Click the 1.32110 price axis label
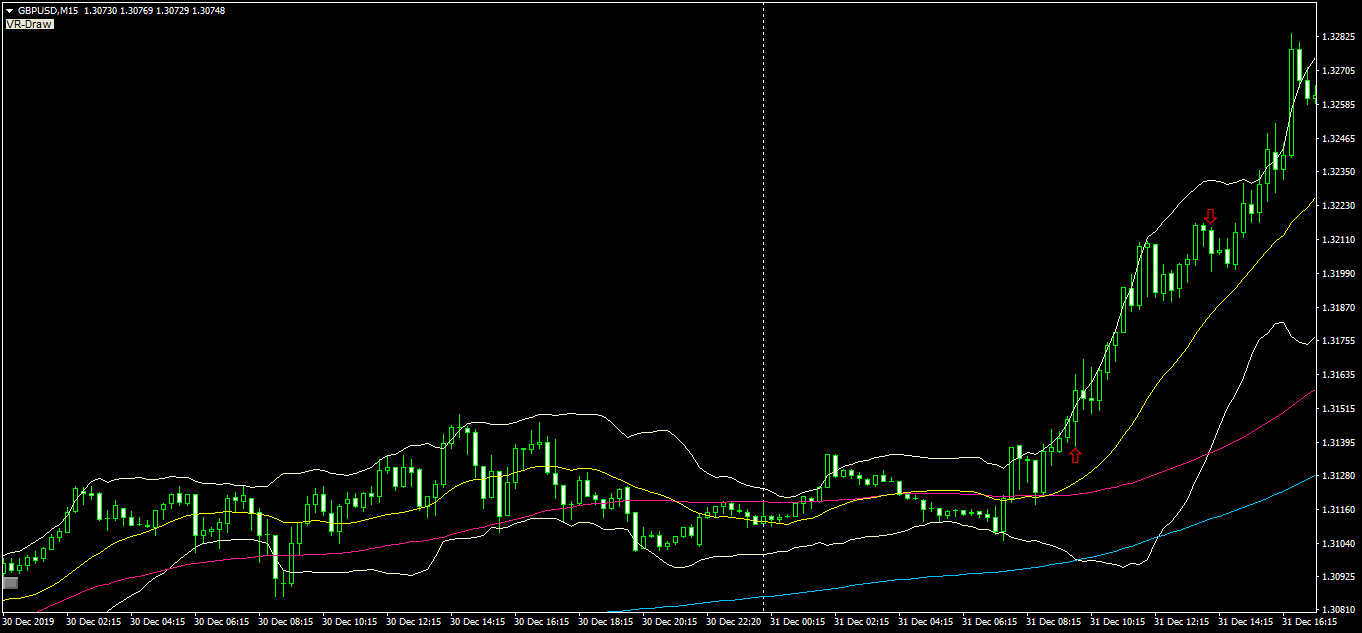This screenshot has width=1362, height=633. 1338,240
